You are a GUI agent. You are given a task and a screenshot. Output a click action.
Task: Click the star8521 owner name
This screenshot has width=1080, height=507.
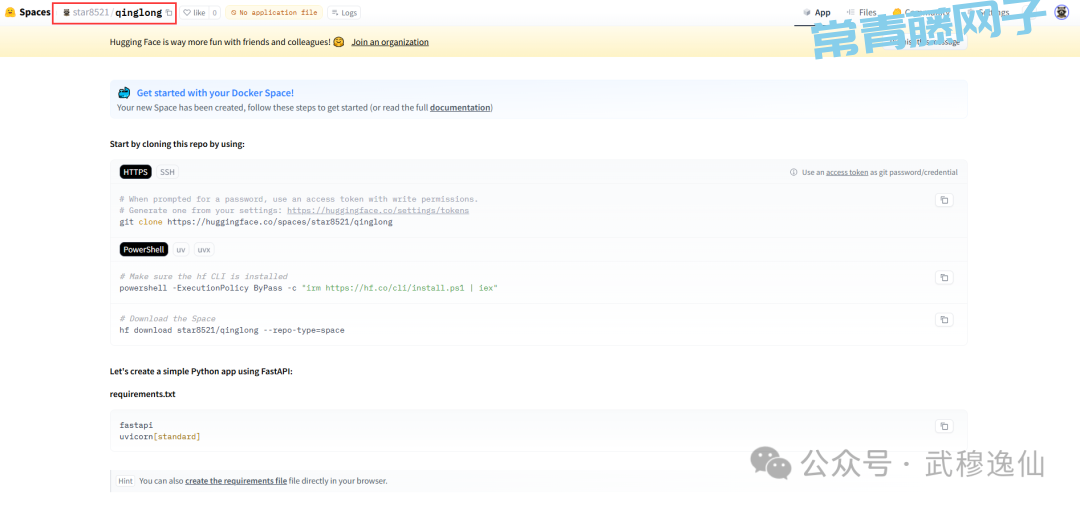tap(89, 13)
